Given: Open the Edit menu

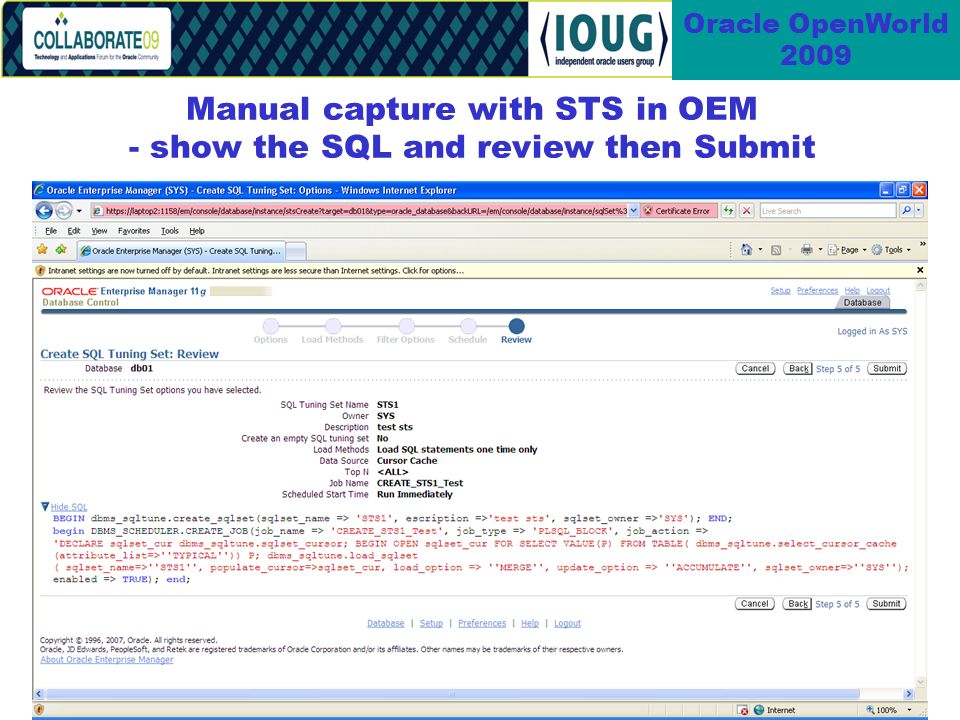Looking at the screenshot, I should click(x=74, y=231).
